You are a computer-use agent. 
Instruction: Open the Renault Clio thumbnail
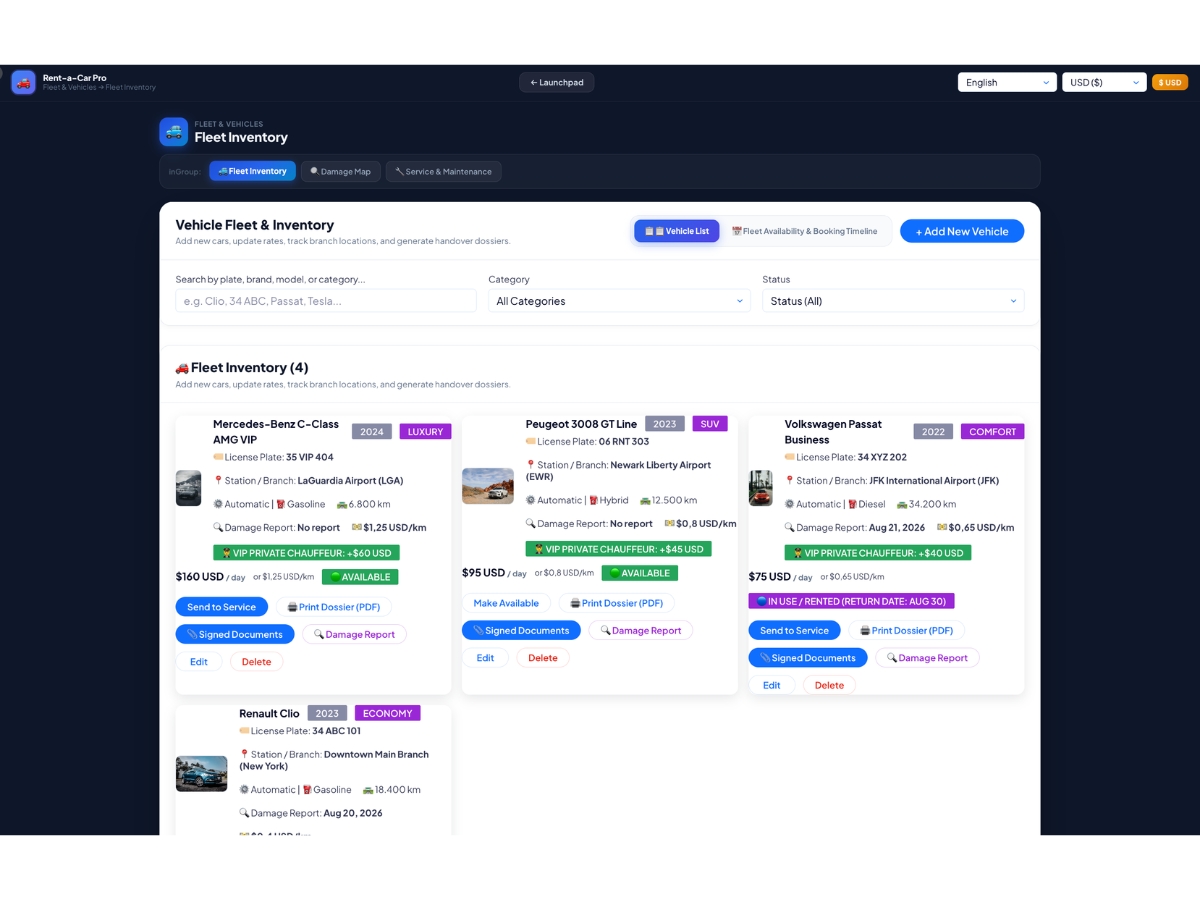(202, 774)
